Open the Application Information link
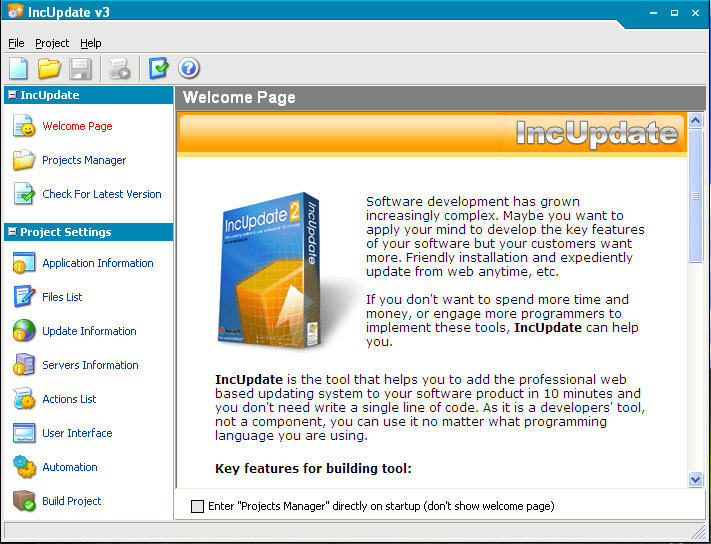The width and height of the screenshot is (711, 544). [97, 263]
